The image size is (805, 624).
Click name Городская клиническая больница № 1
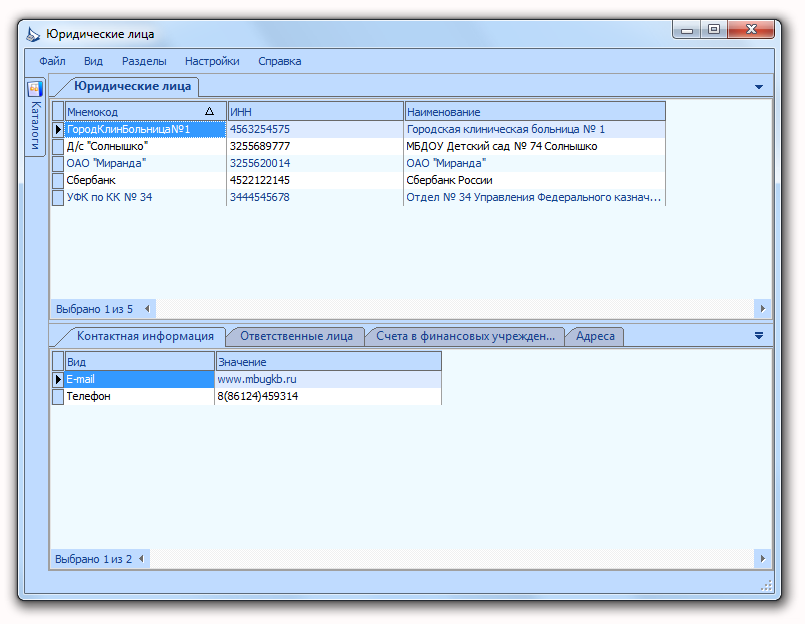(506, 129)
